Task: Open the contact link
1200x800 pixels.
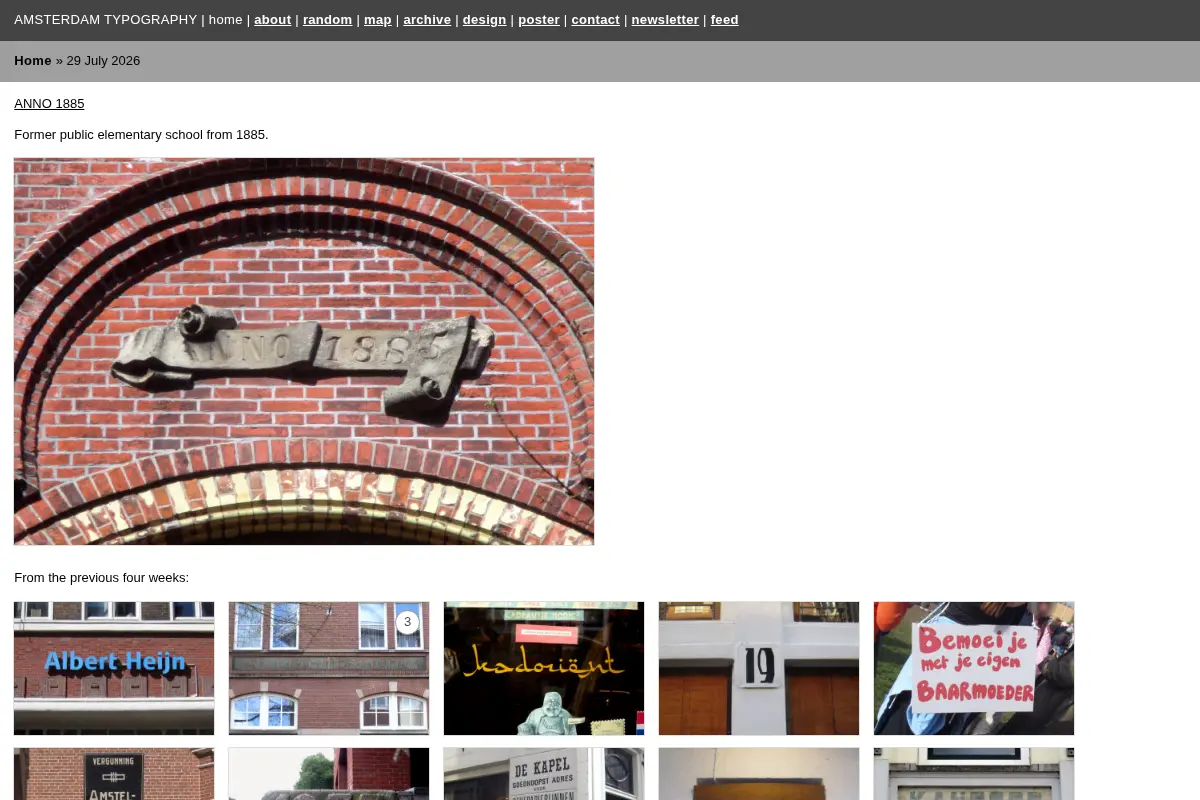Action: (595, 20)
